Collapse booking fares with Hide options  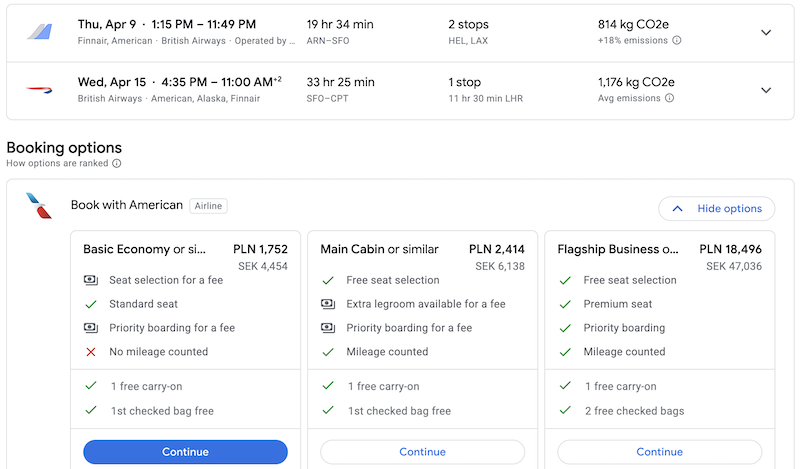click(716, 209)
